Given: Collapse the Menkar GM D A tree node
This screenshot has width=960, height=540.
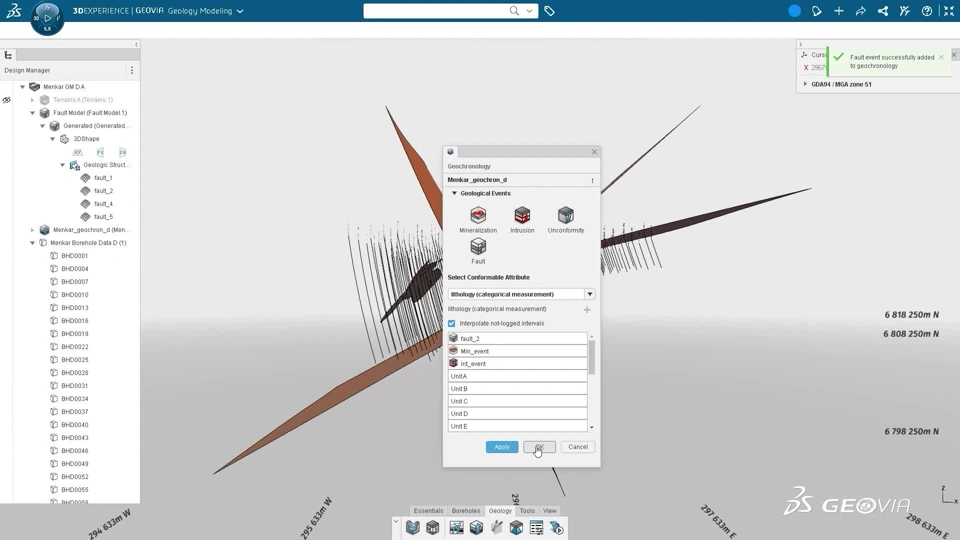Looking at the screenshot, I should click(23, 87).
